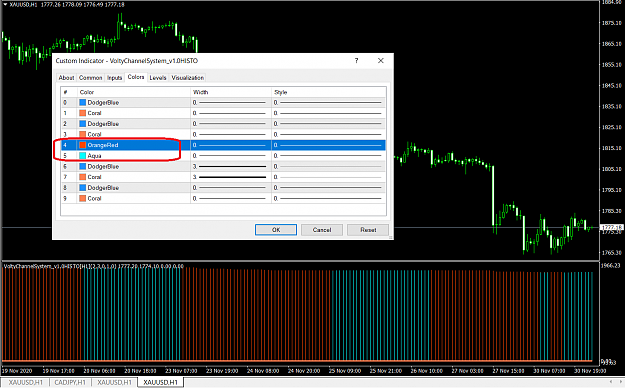The image size is (625, 388).
Task: Open the style selector for row 0
Action: click(328, 102)
